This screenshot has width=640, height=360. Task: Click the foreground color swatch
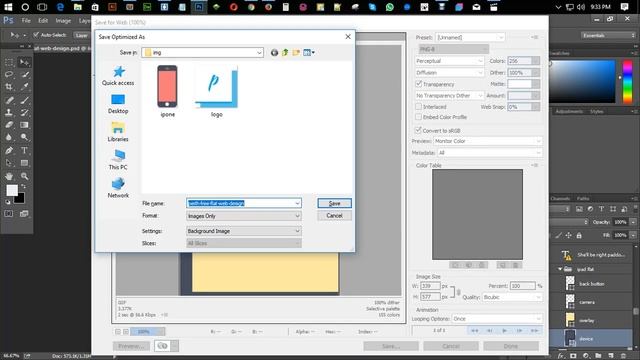coord(12,190)
